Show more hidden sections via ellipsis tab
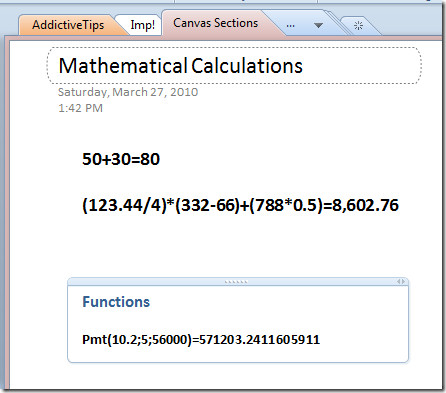 pyautogui.click(x=290, y=25)
